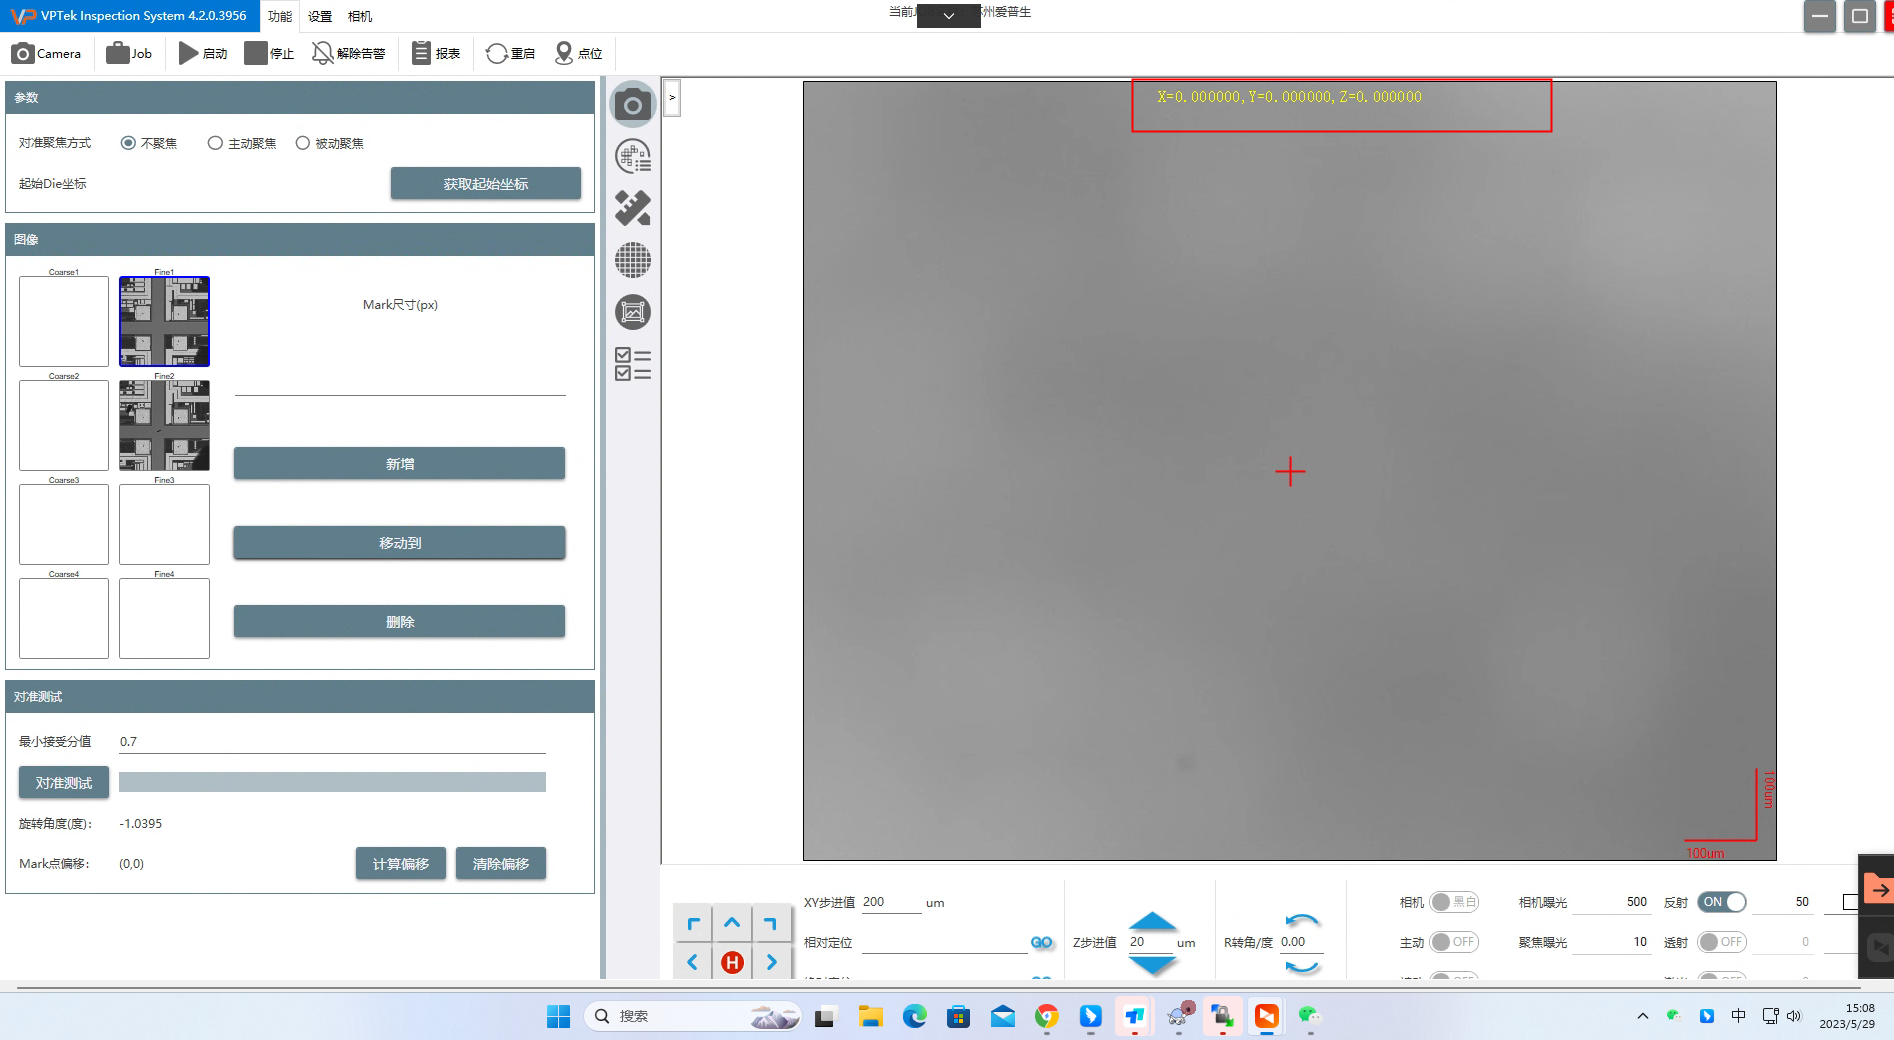Screen dimensions: 1894x1040
Task: Open the 功能 menu
Action: point(280,16)
